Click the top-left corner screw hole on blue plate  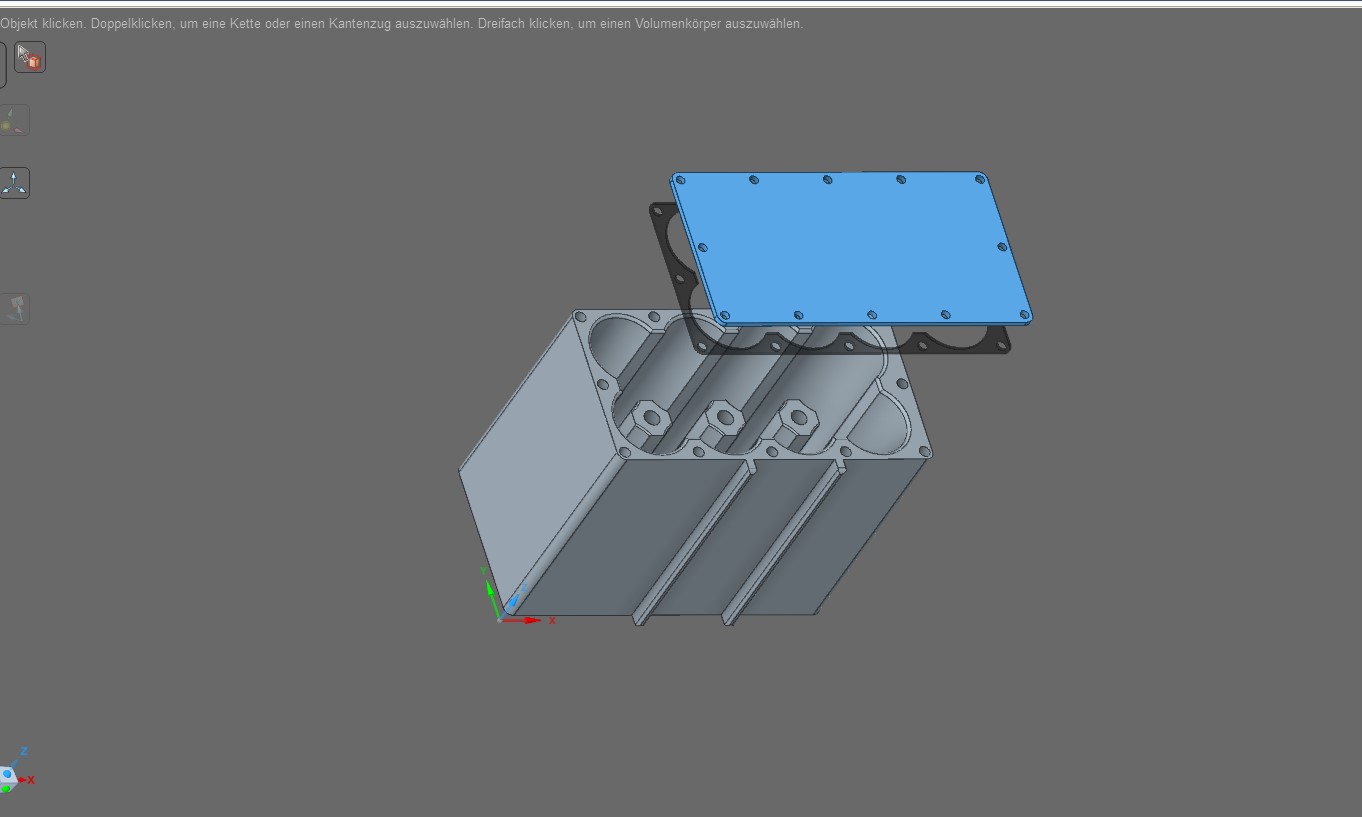tap(681, 181)
